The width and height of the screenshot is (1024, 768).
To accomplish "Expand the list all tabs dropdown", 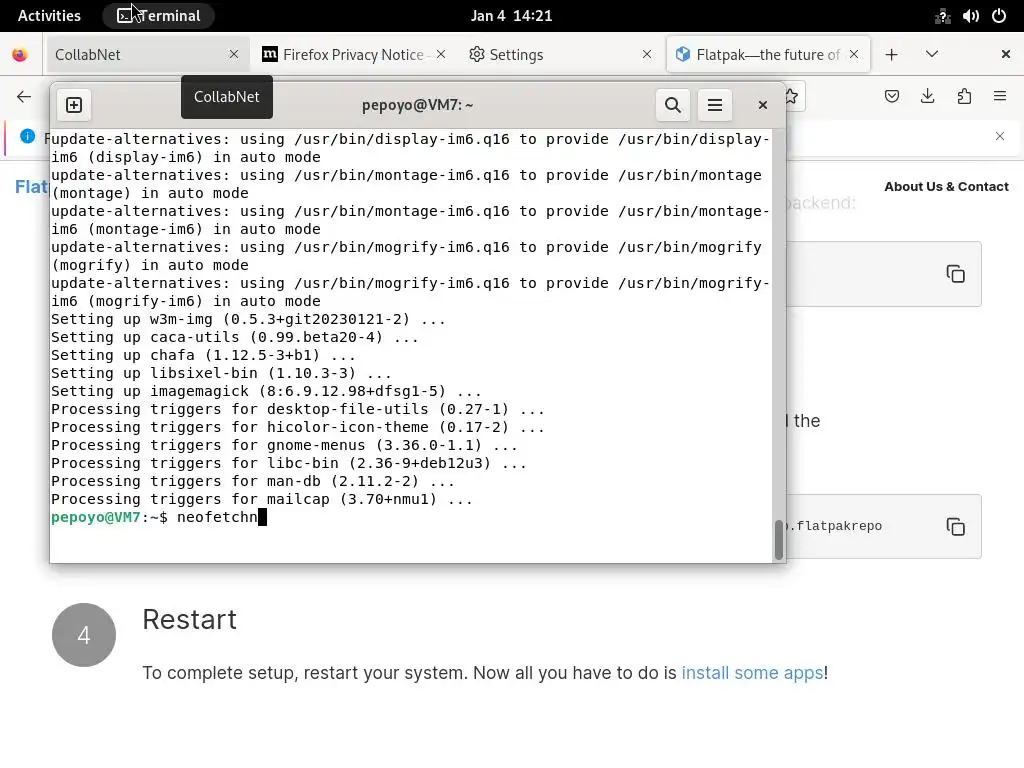I will tap(932, 54).
